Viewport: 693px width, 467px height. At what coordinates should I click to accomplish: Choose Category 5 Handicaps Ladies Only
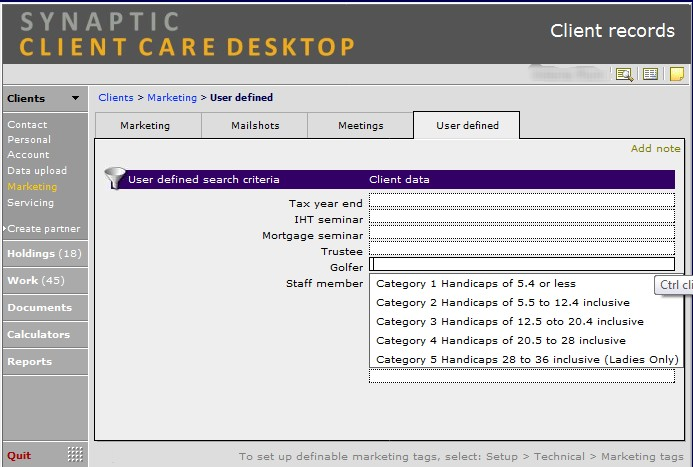[x=526, y=360]
